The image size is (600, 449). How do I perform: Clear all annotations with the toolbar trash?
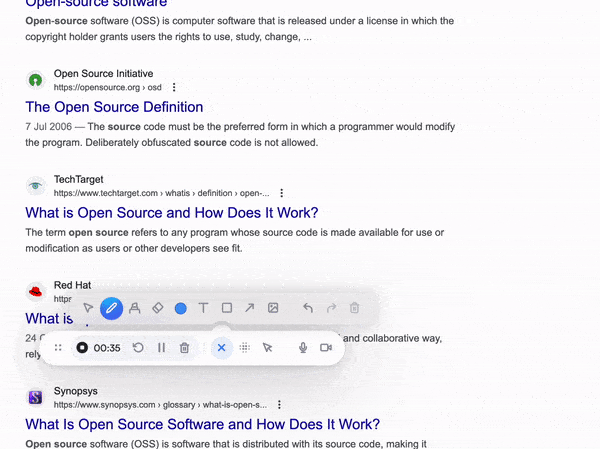[x=354, y=308]
